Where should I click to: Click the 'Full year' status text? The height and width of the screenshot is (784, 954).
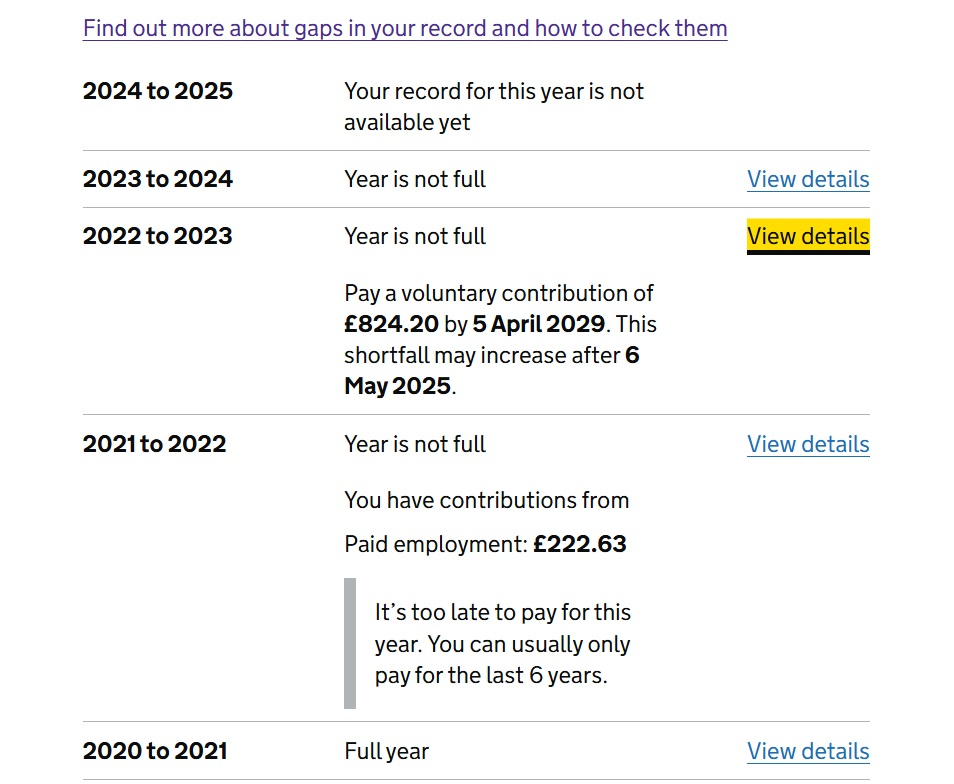click(x=386, y=752)
